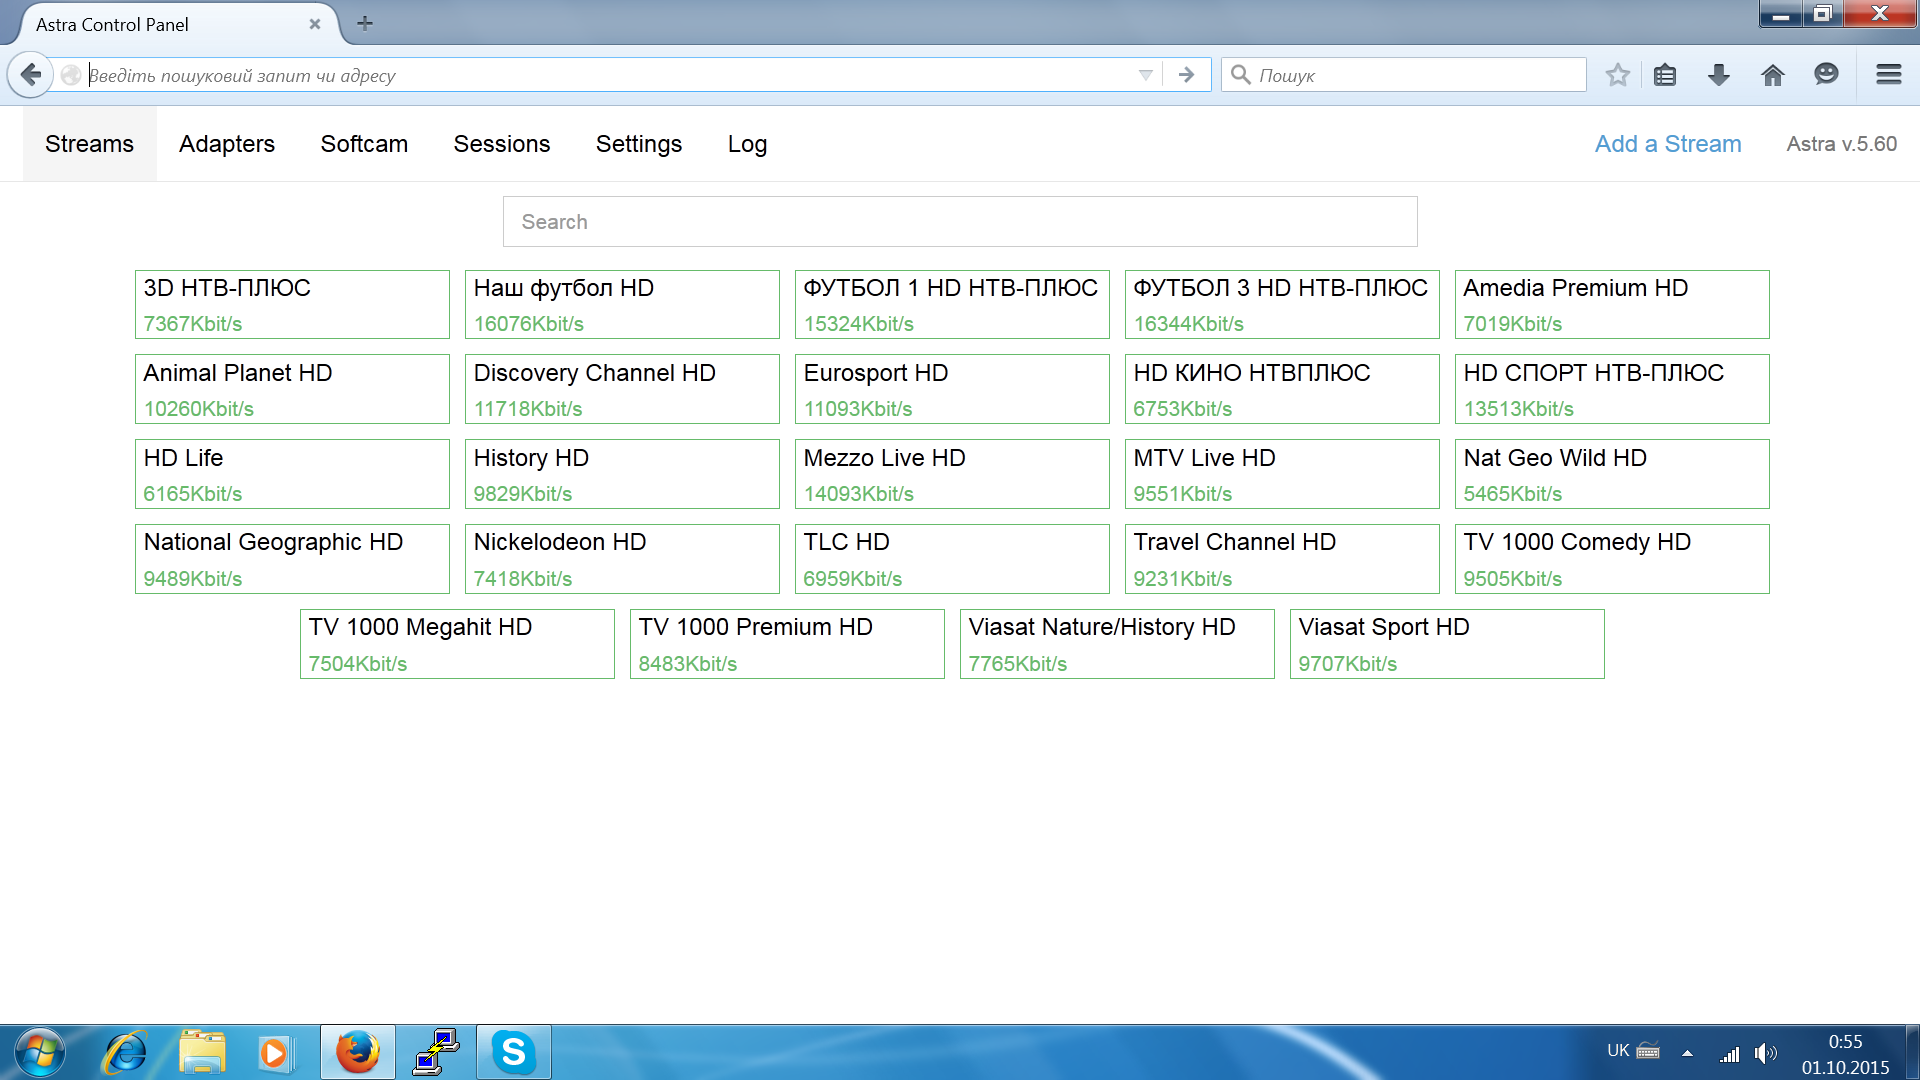Open the Log tab

click(747, 144)
